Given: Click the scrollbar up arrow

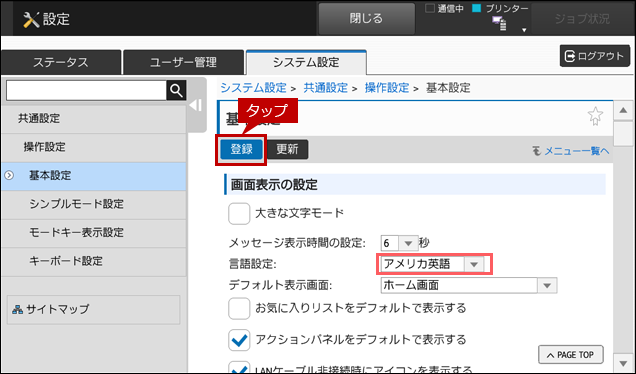Looking at the screenshot, I should pos(623,111).
